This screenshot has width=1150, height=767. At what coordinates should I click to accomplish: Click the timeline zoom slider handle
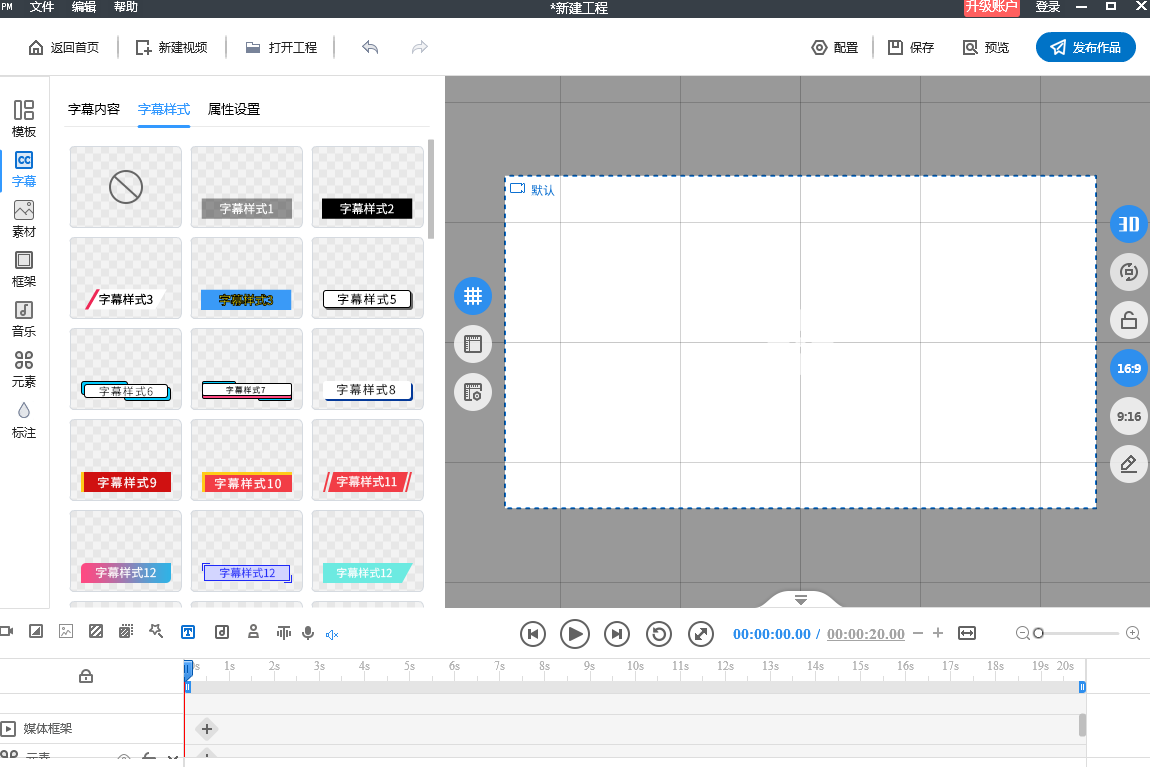coord(1038,633)
